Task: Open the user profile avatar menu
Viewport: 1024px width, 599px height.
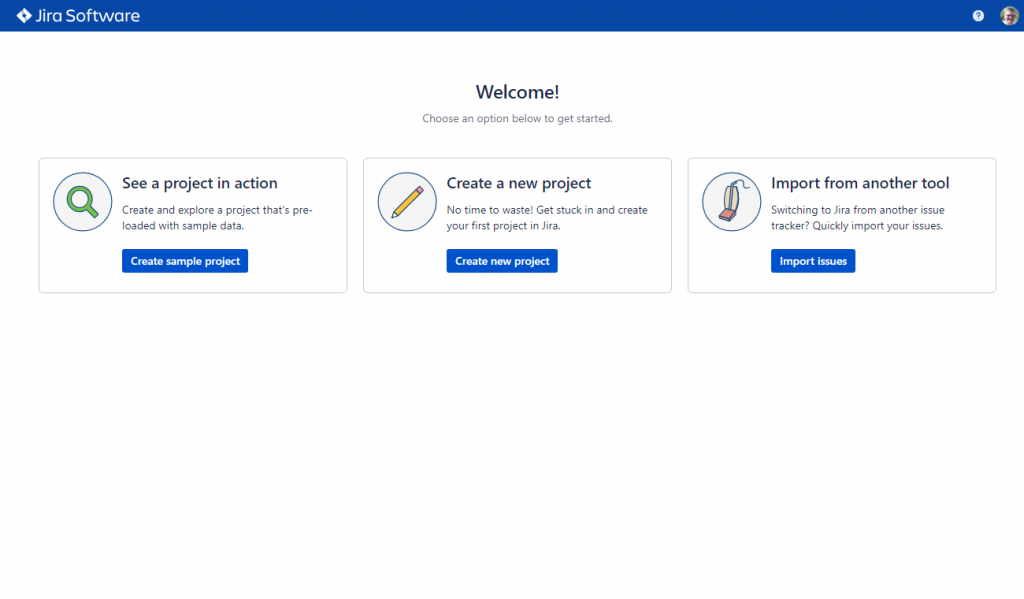Action: pyautogui.click(x=1009, y=16)
